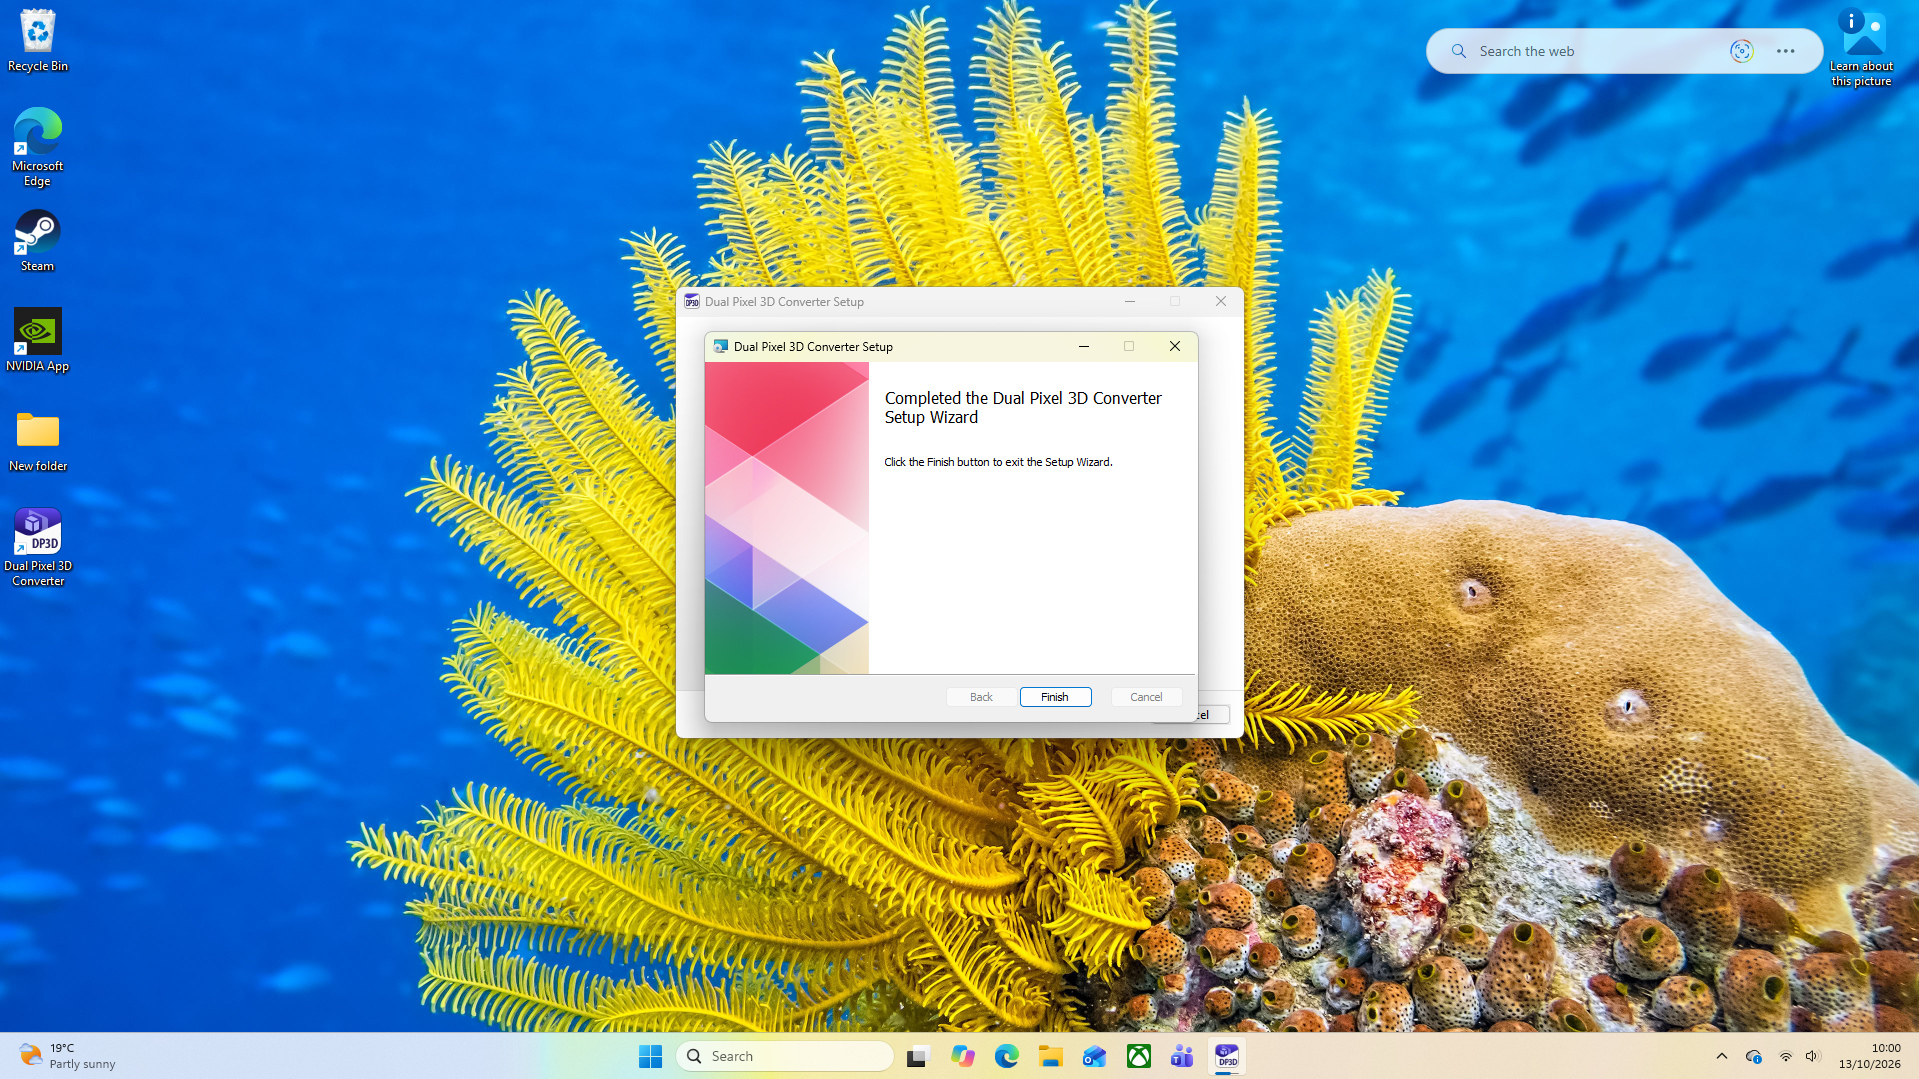Click the front Setup dialog title bar icon
Viewport: 1919px width, 1079px height.
click(x=720, y=346)
